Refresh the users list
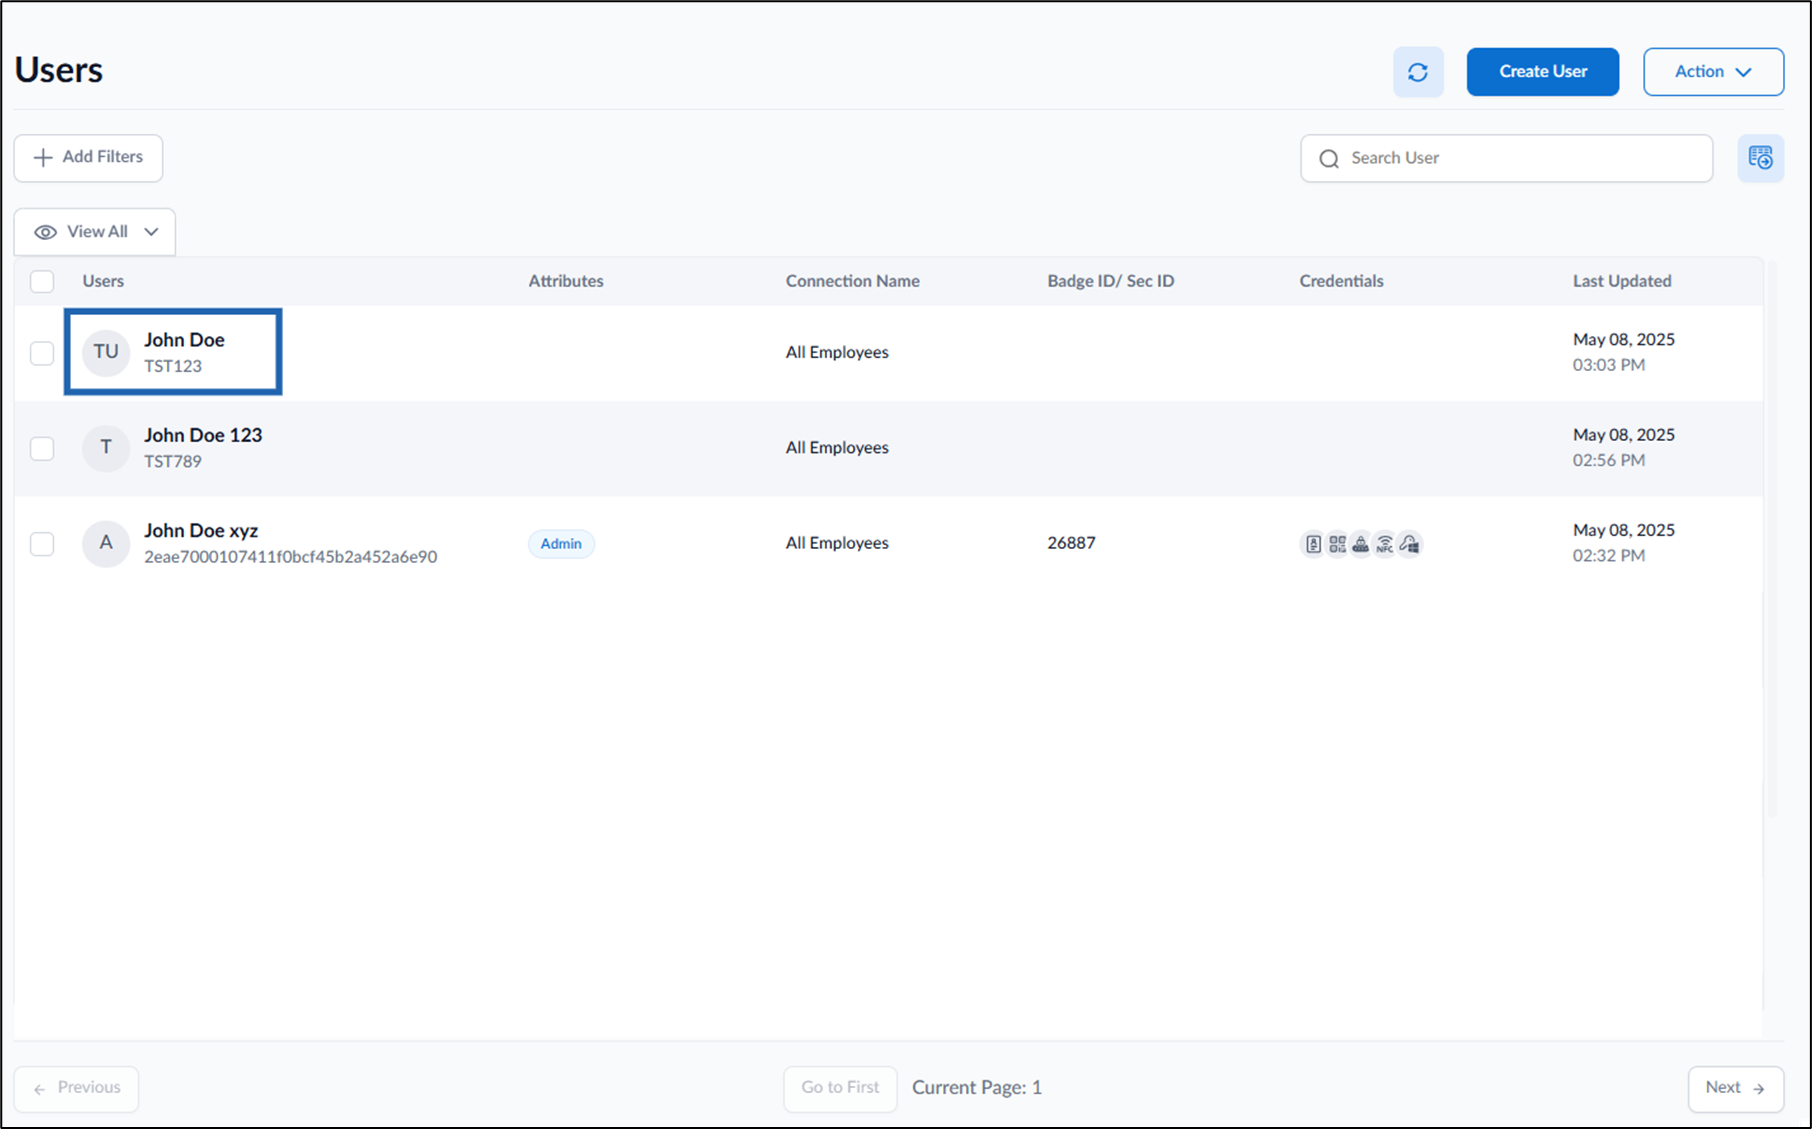The height and width of the screenshot is (1129, 1812). pos(1418,72)
